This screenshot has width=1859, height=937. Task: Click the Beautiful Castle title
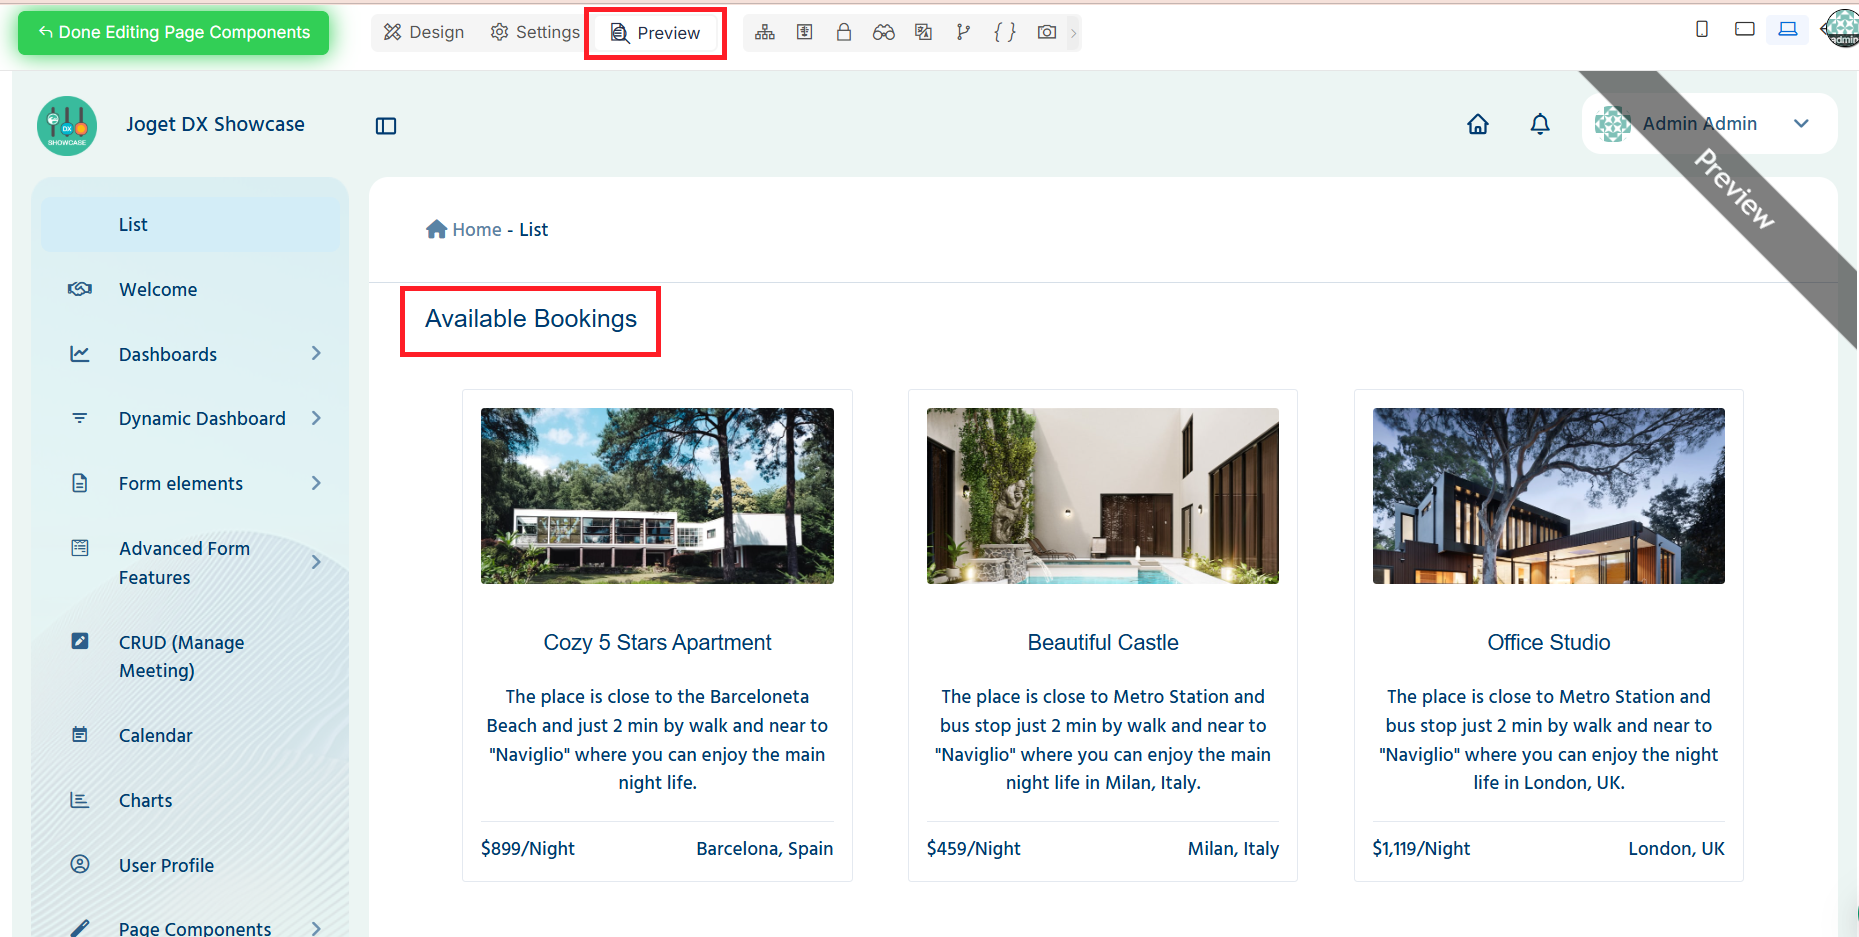pos(1103,642)
